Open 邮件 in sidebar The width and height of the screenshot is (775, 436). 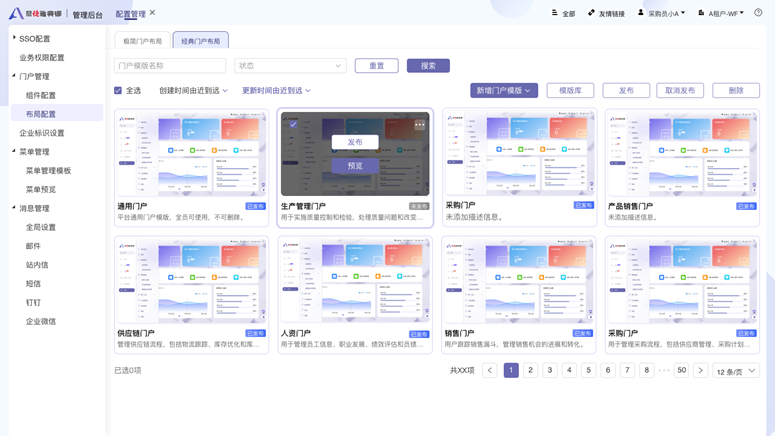pos(34,246)
